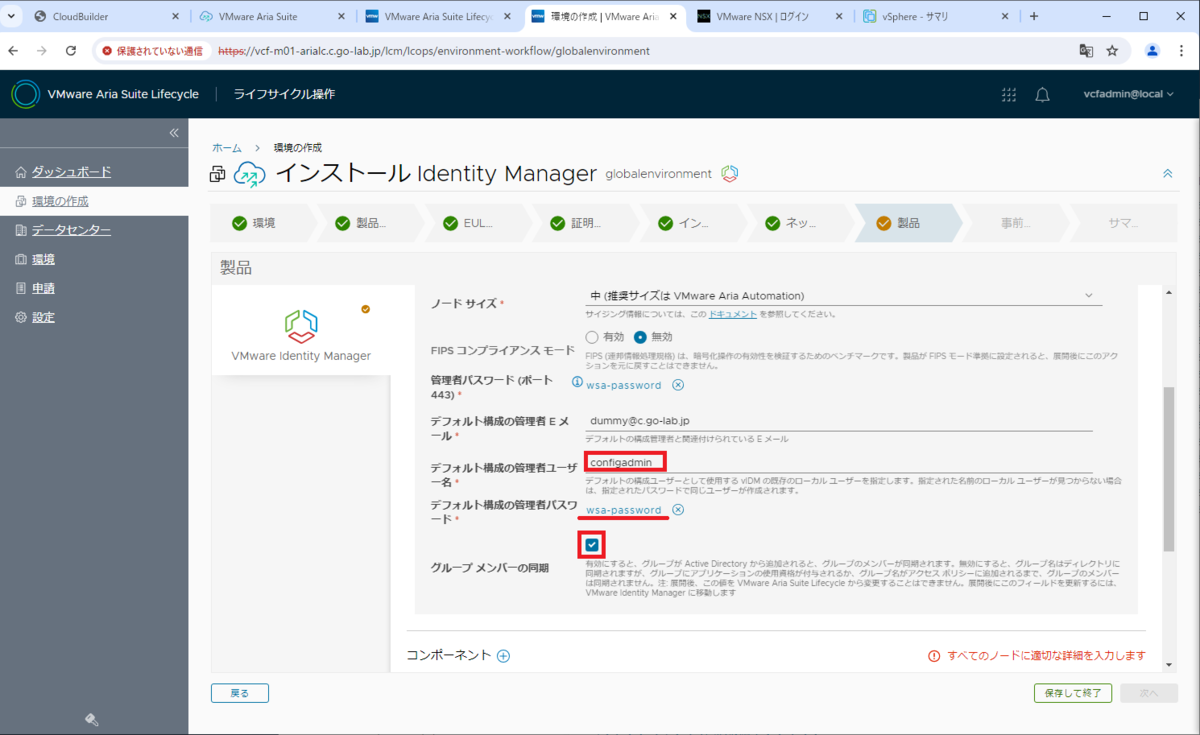Click the ライフサイクル操作 header label
The height and width of the screenshot is (735, 1200).
click(x=284, y=94)
